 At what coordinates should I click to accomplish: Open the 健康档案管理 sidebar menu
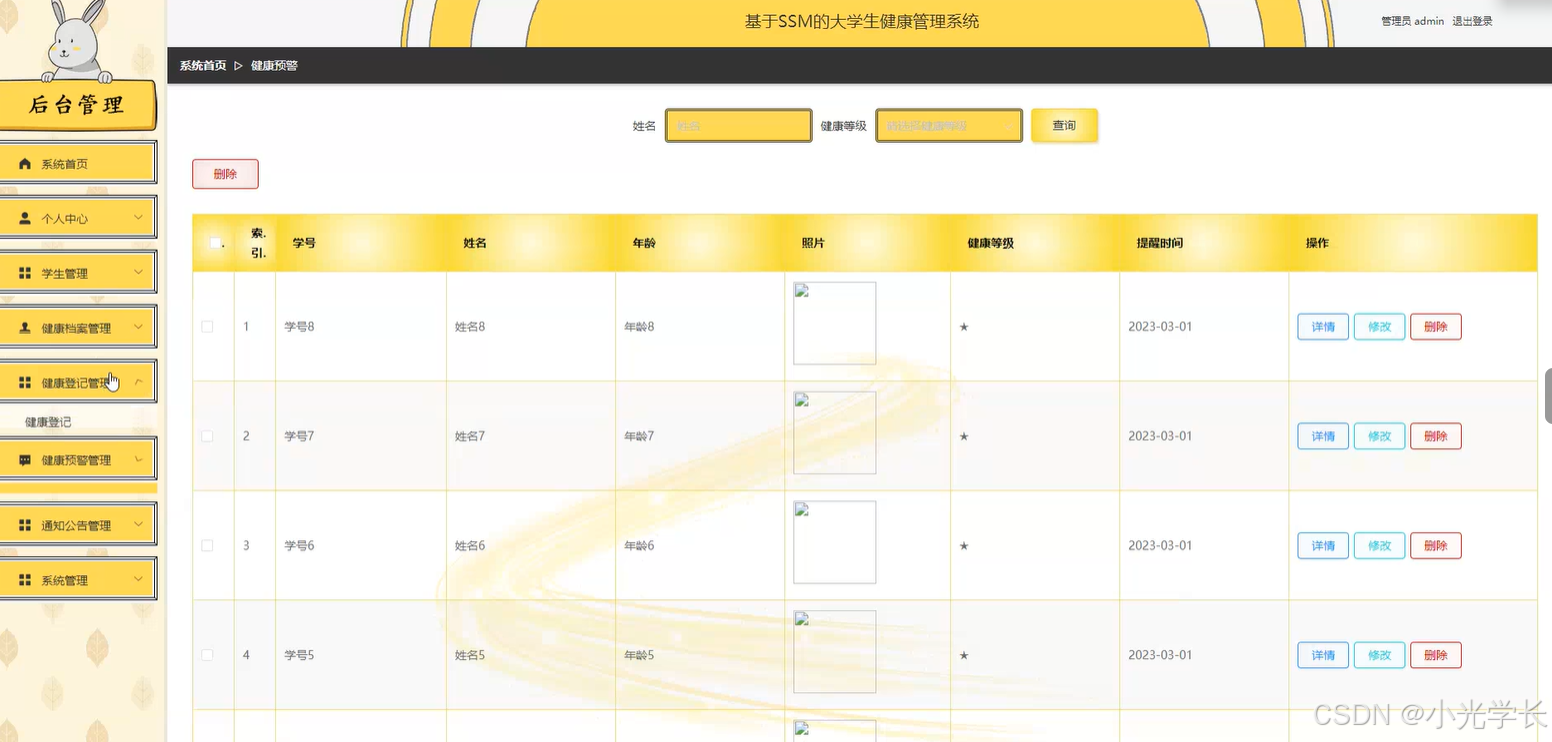click(78, 328)
